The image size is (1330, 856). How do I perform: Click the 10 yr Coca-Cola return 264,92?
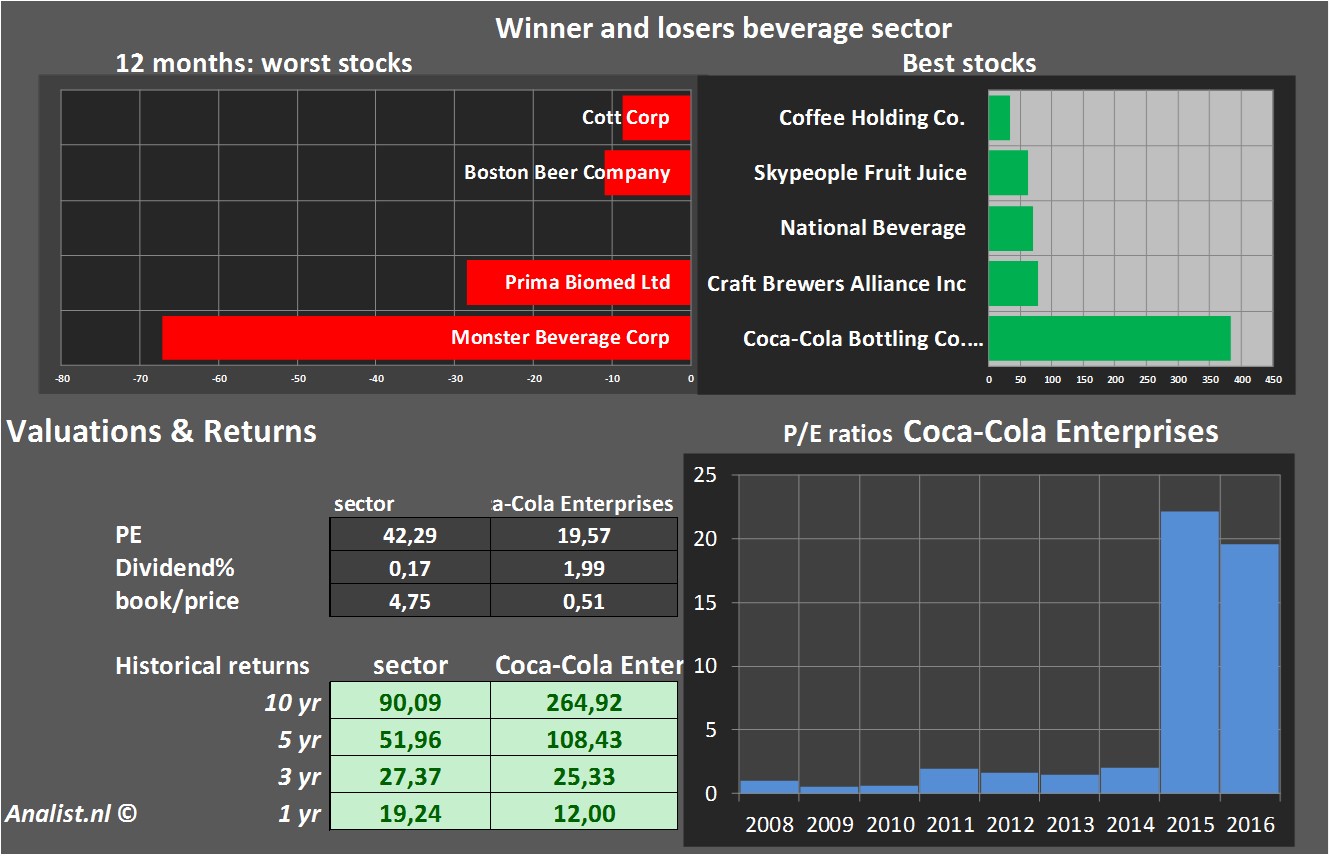(584, 702)
